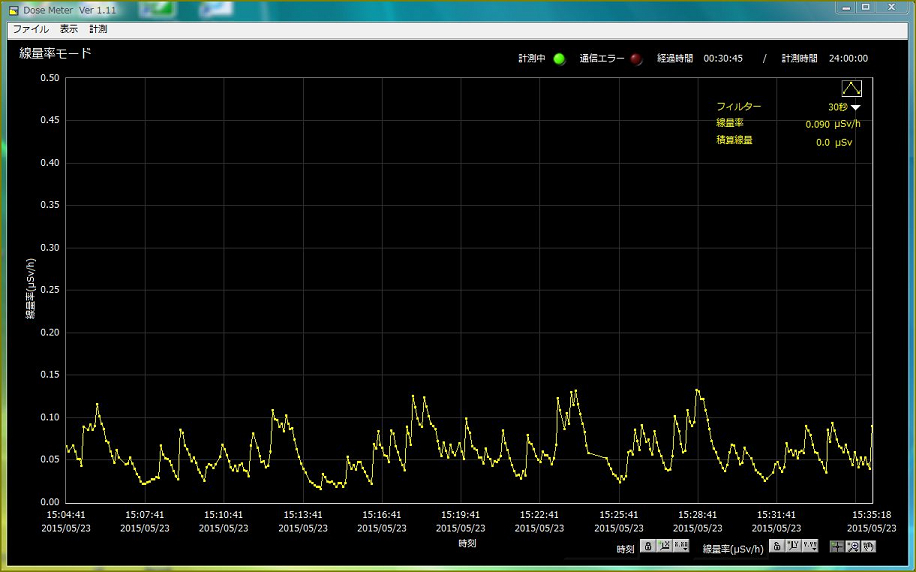The width and height of the screenshot is (916, 572).
Task: Click the red 通信エラー indicator light
Action: tap(636, 59)
